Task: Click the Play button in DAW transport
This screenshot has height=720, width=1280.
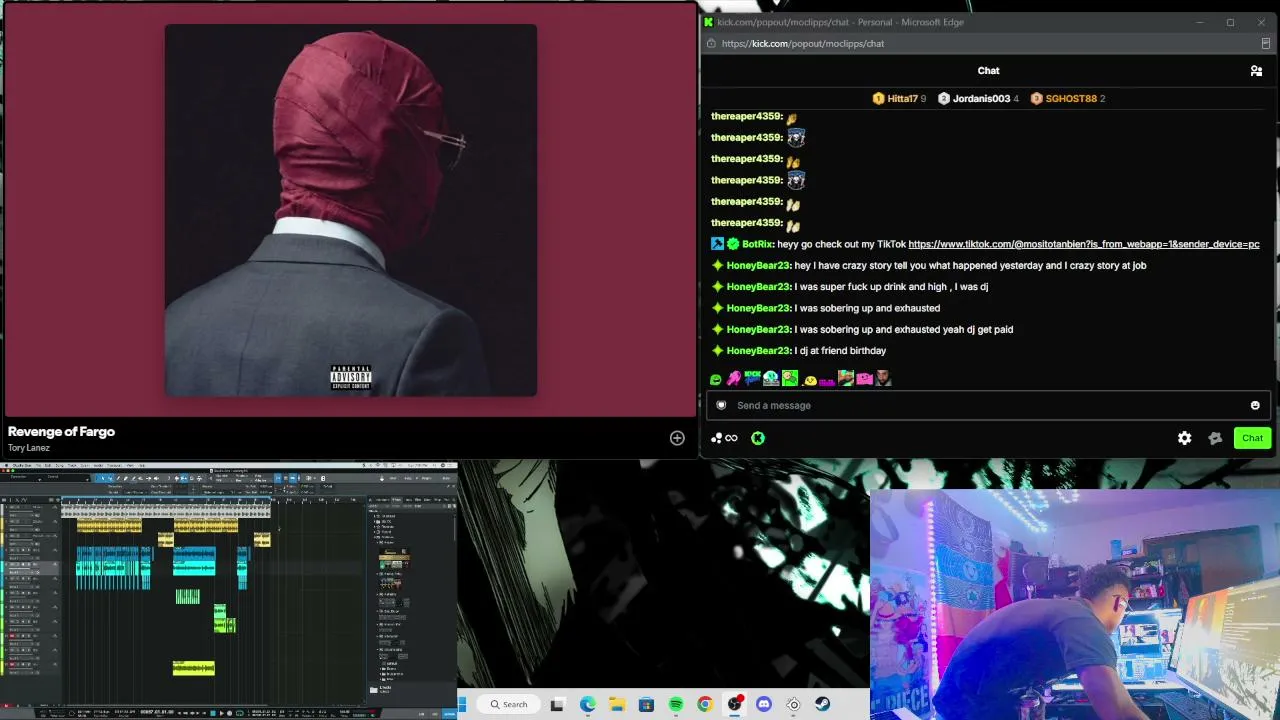Action: (221, 713)
